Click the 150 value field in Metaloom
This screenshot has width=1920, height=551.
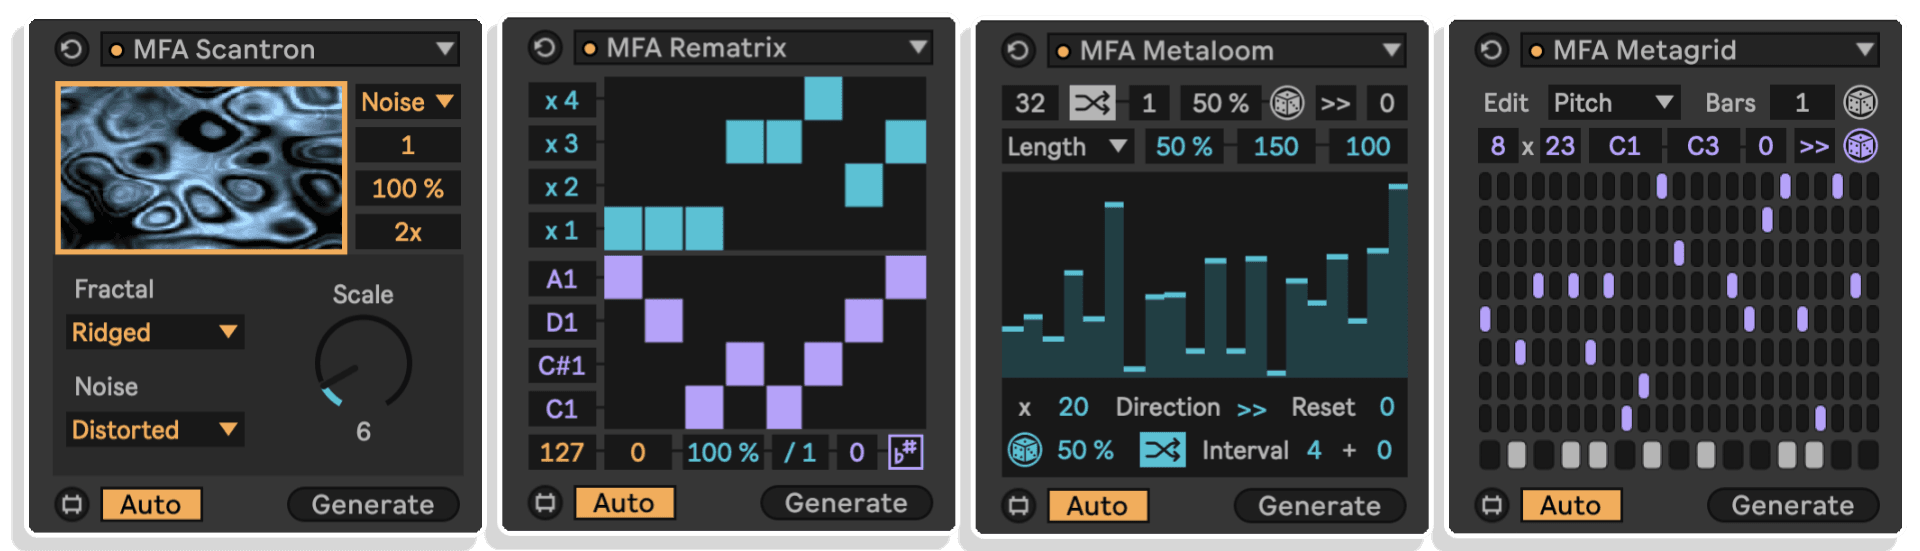(x=1276, y=146)
